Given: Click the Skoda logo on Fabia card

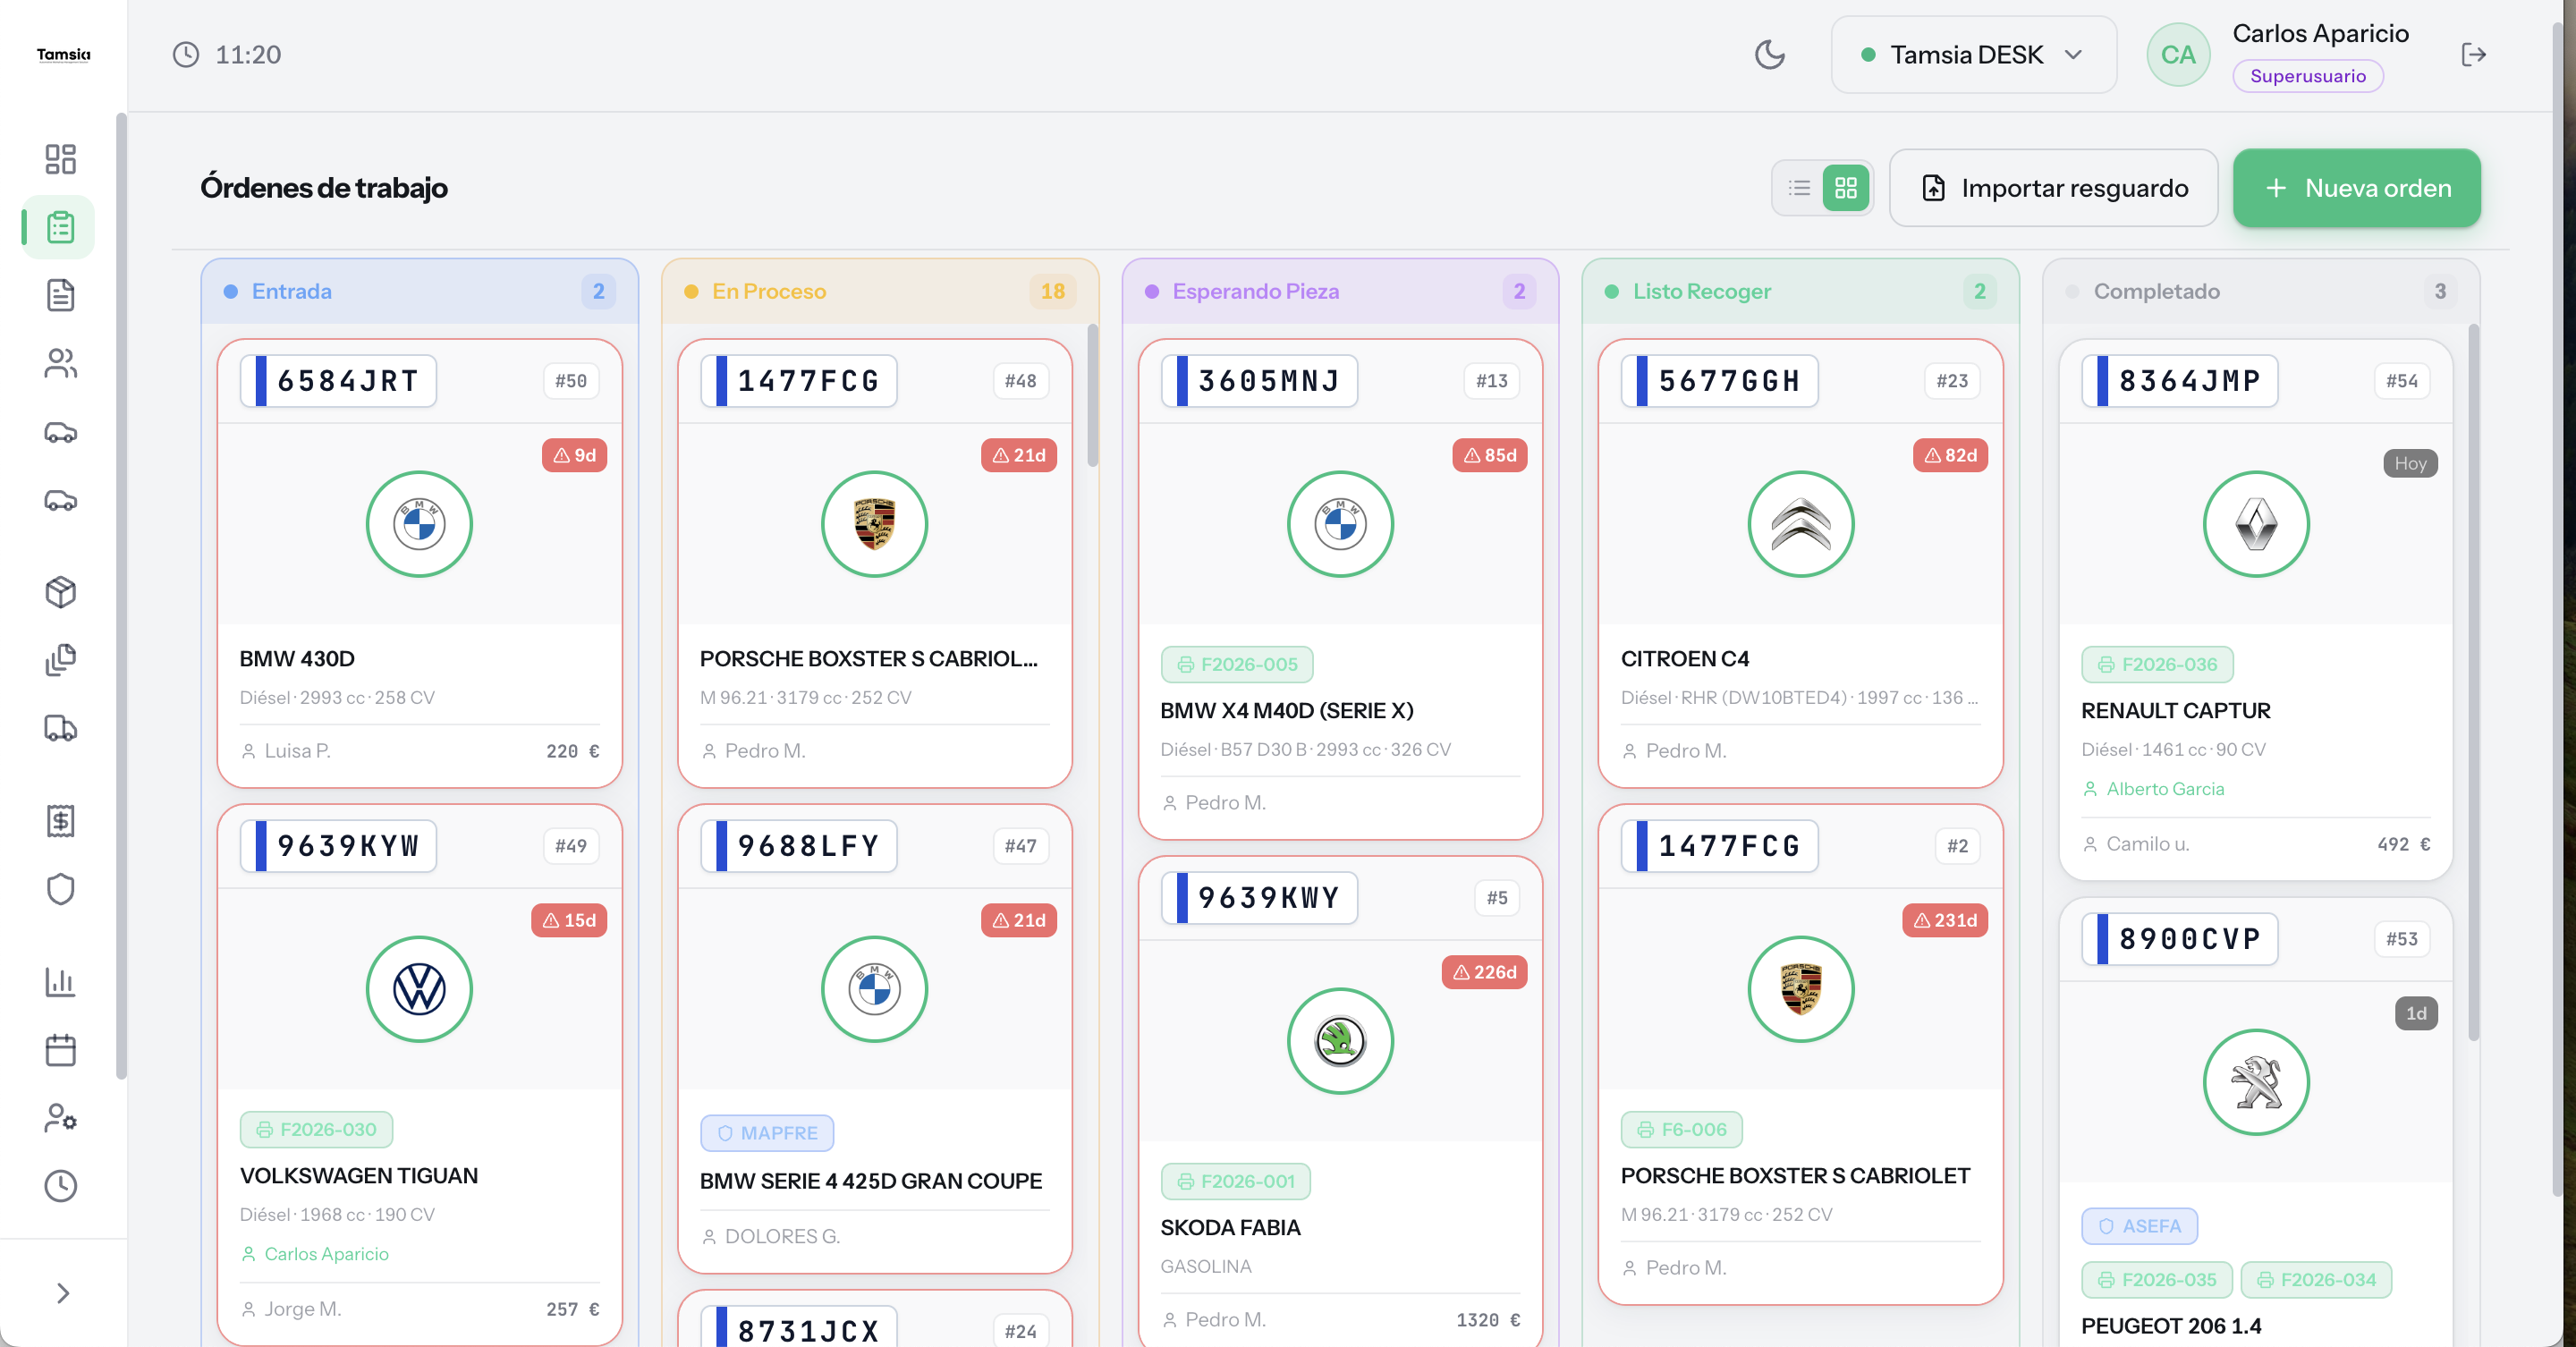Looking at the screenshot, I should [x=1340, y=1041].
